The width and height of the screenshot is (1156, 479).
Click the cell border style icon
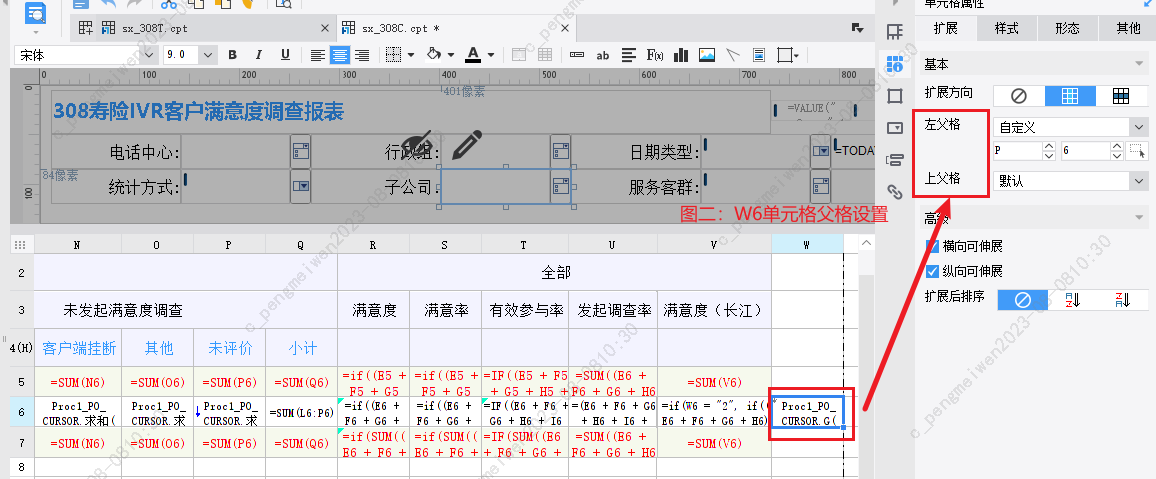point(394,55)
